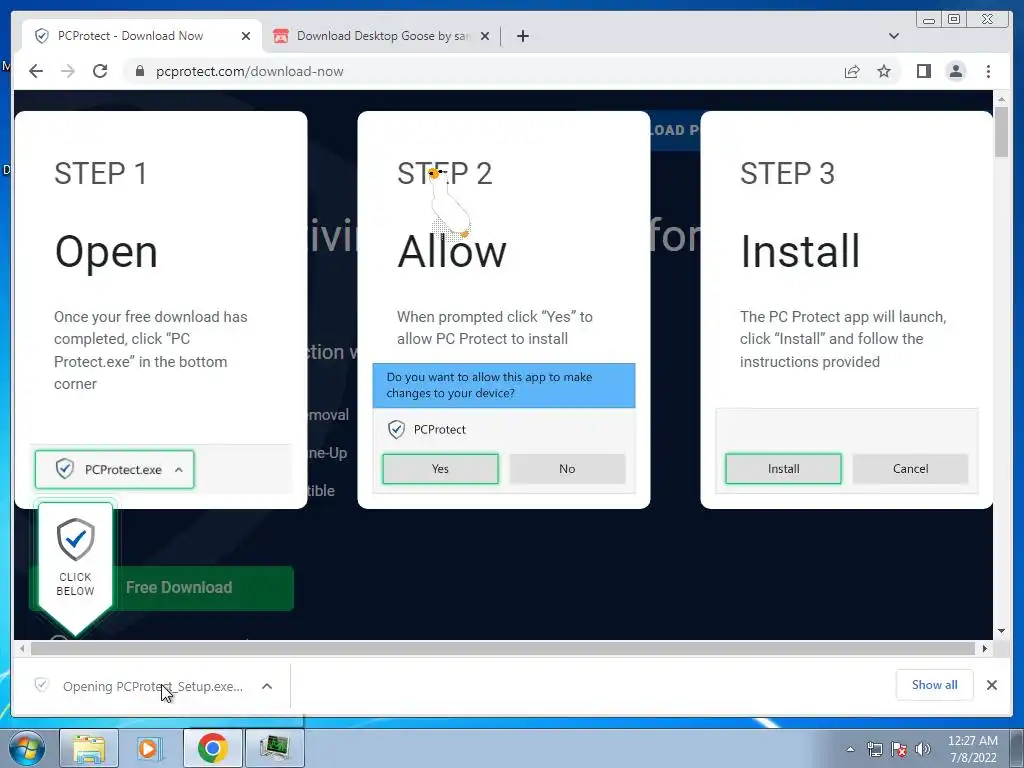
Task: Switch to Download Desktop Goose tab
Action: click(x=382, y=36)
